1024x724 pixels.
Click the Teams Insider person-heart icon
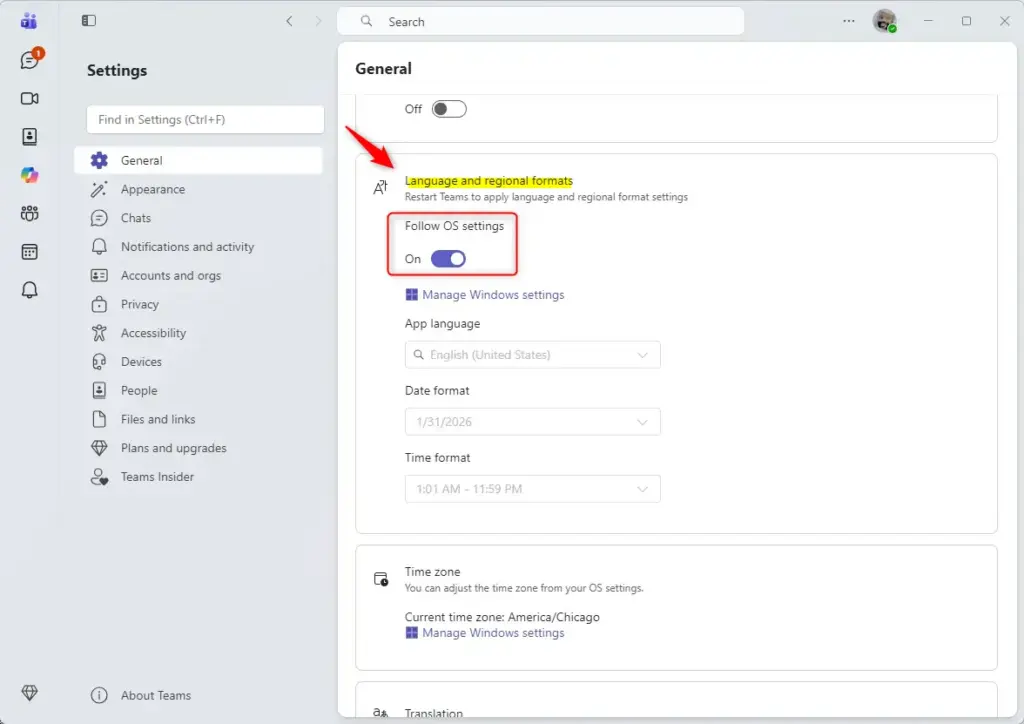click(99, 477)
